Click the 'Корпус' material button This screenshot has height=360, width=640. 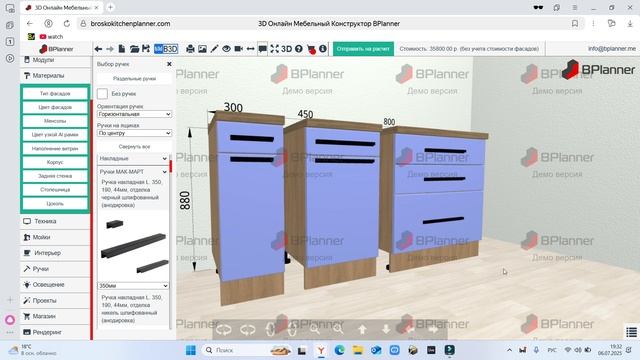(55, 162)
